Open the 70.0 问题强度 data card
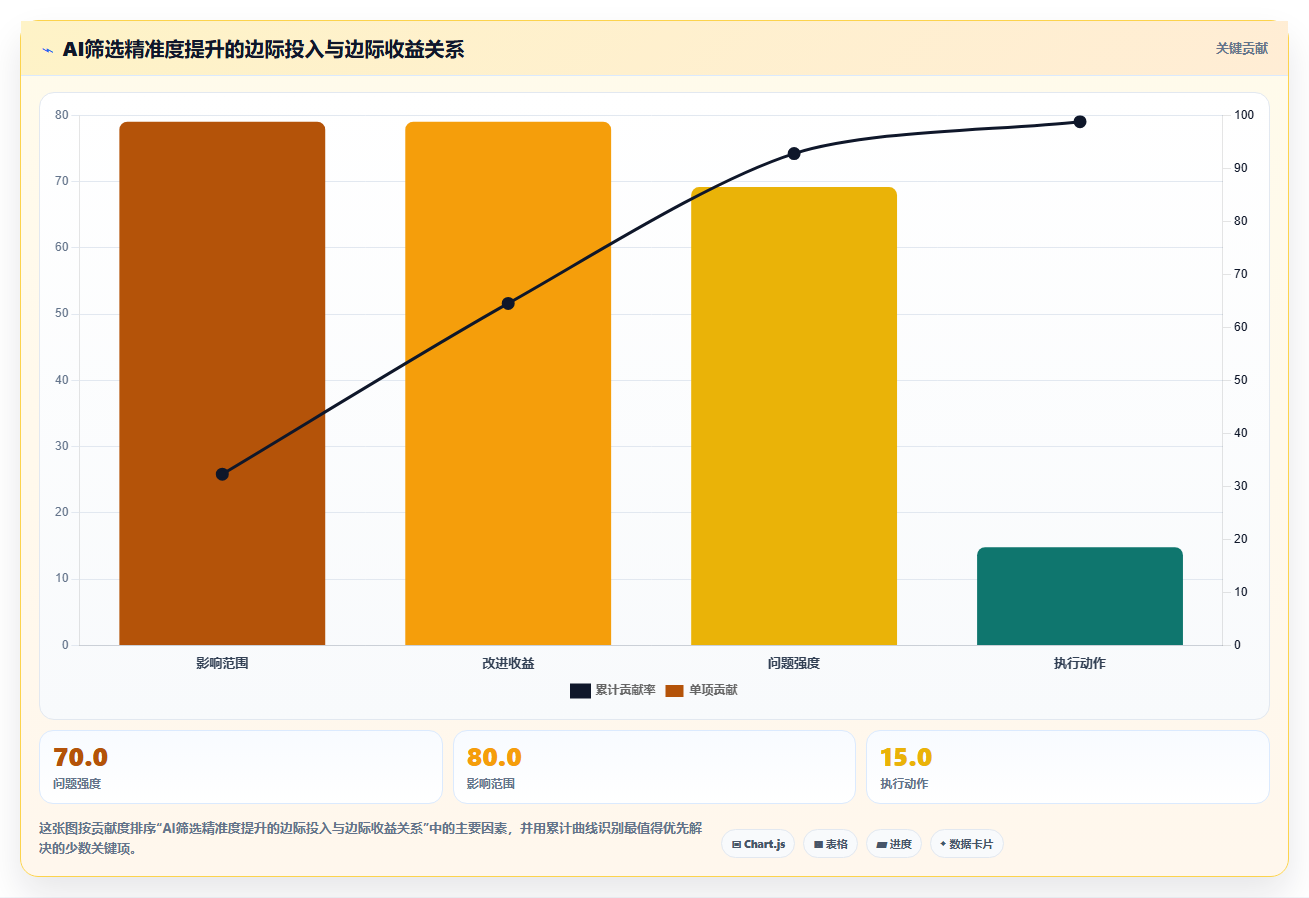 click(x=241, y=767)
